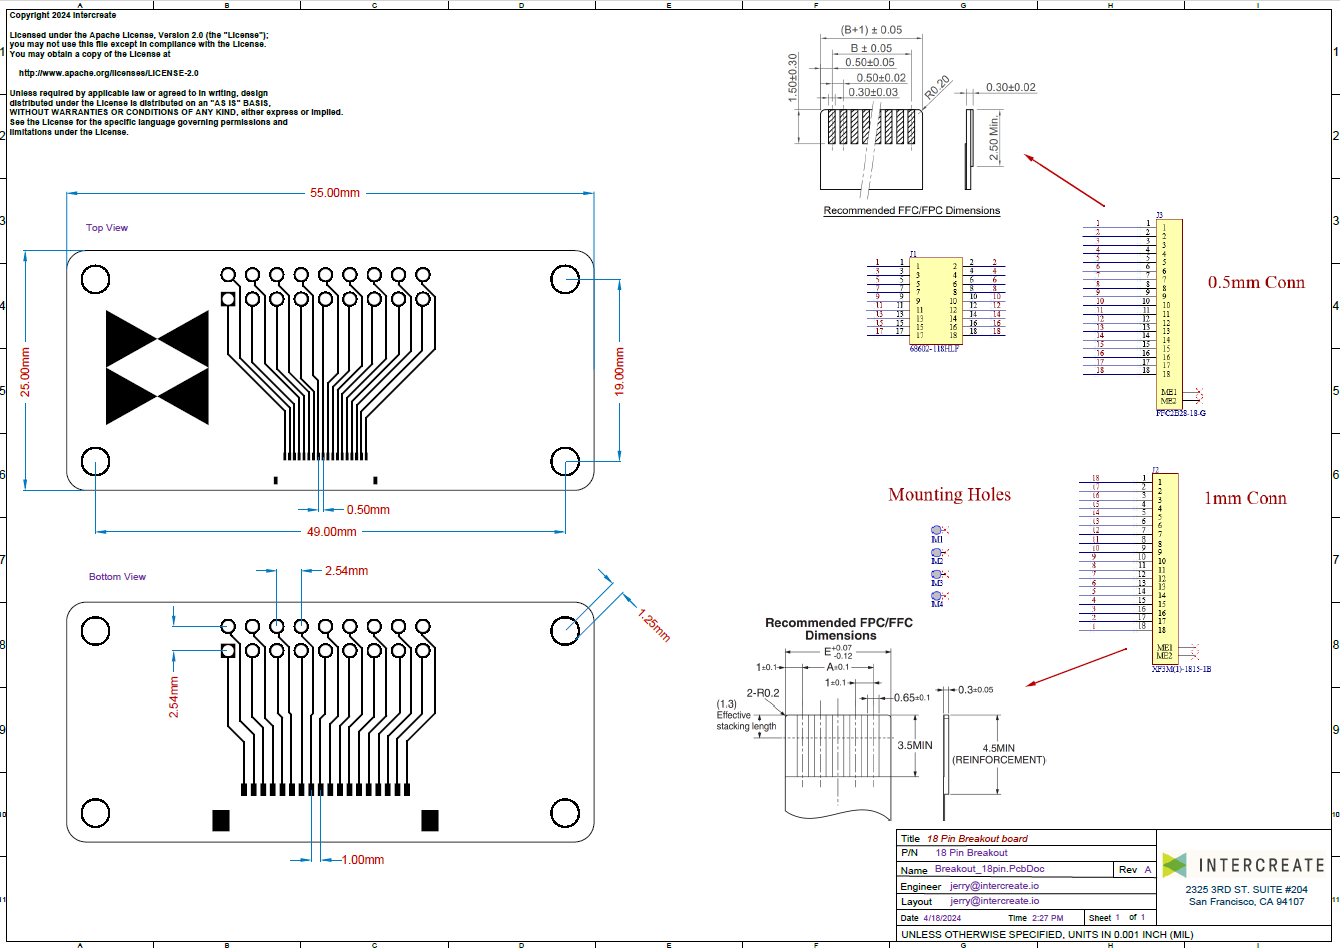Select the "1mm Conn" text label
Image resolution: width=1340 pixels, height=948 pixels.
click(1244, 498)
